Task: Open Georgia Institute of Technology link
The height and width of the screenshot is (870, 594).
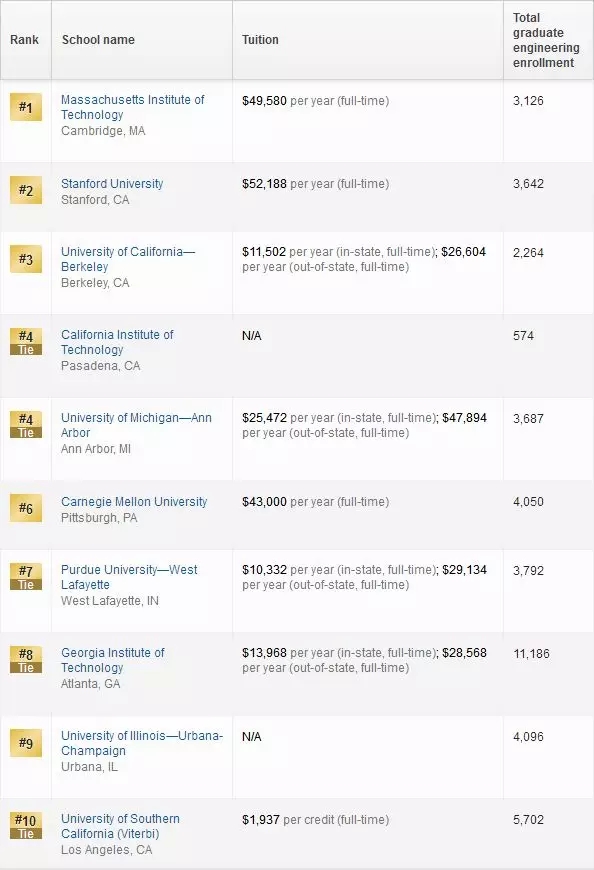Action: pos(113,660)
